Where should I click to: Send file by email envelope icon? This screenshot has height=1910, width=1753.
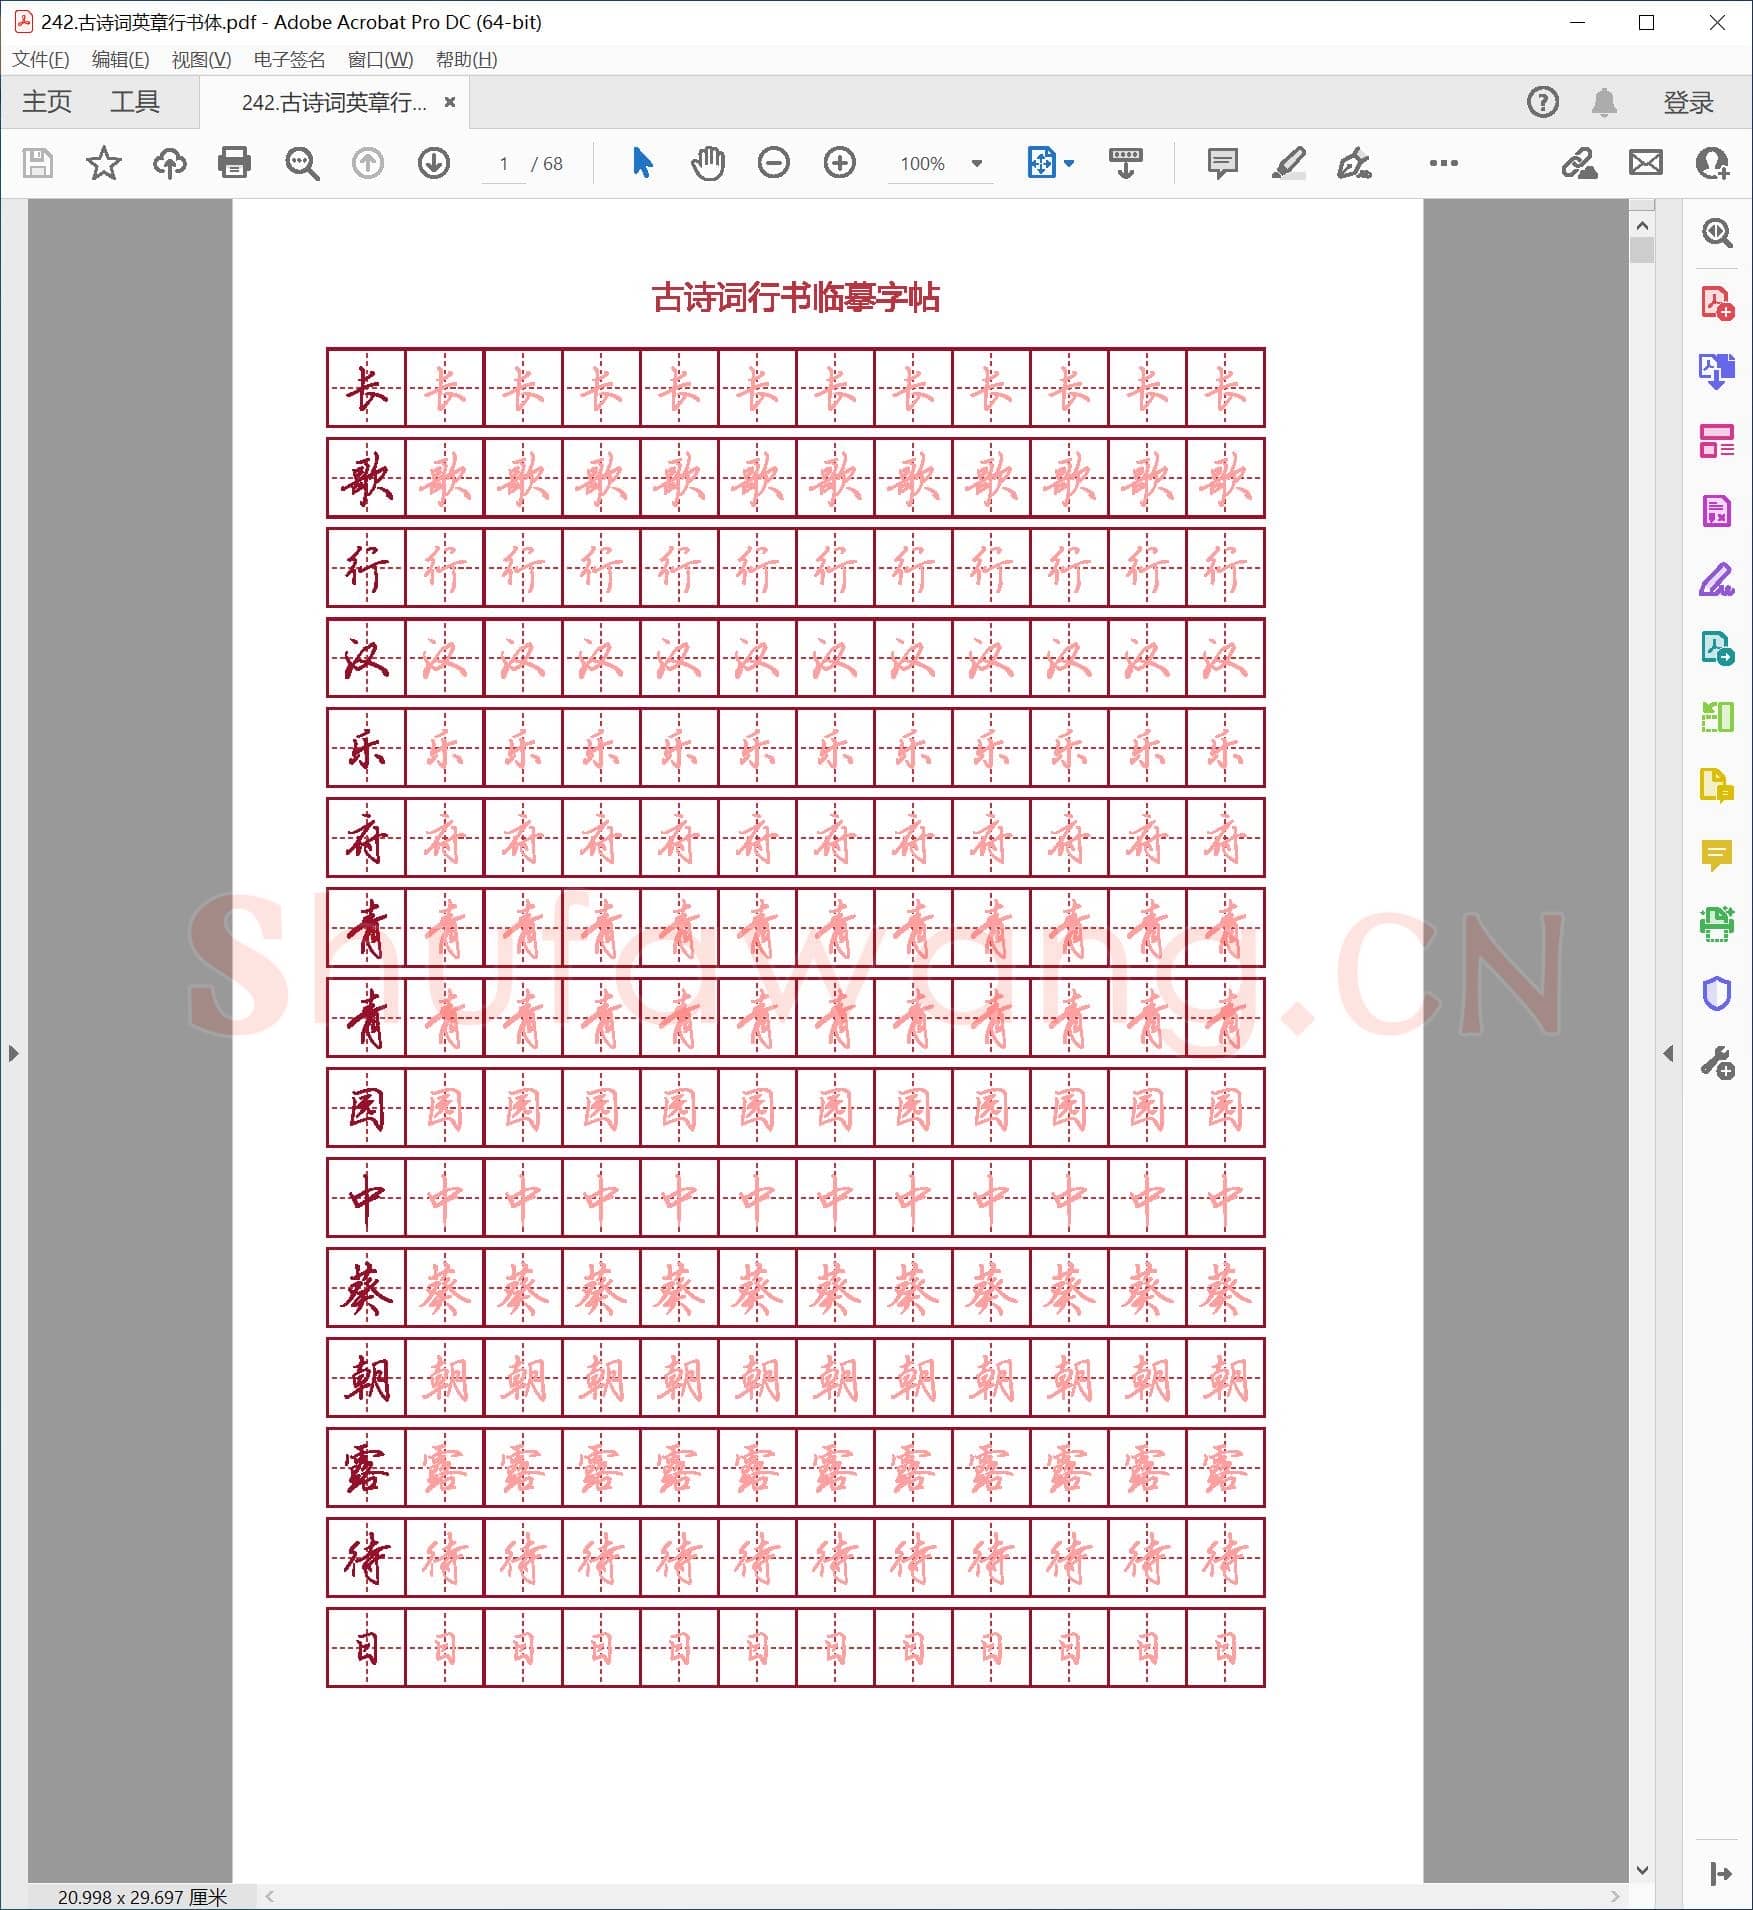pos(1645,163)
